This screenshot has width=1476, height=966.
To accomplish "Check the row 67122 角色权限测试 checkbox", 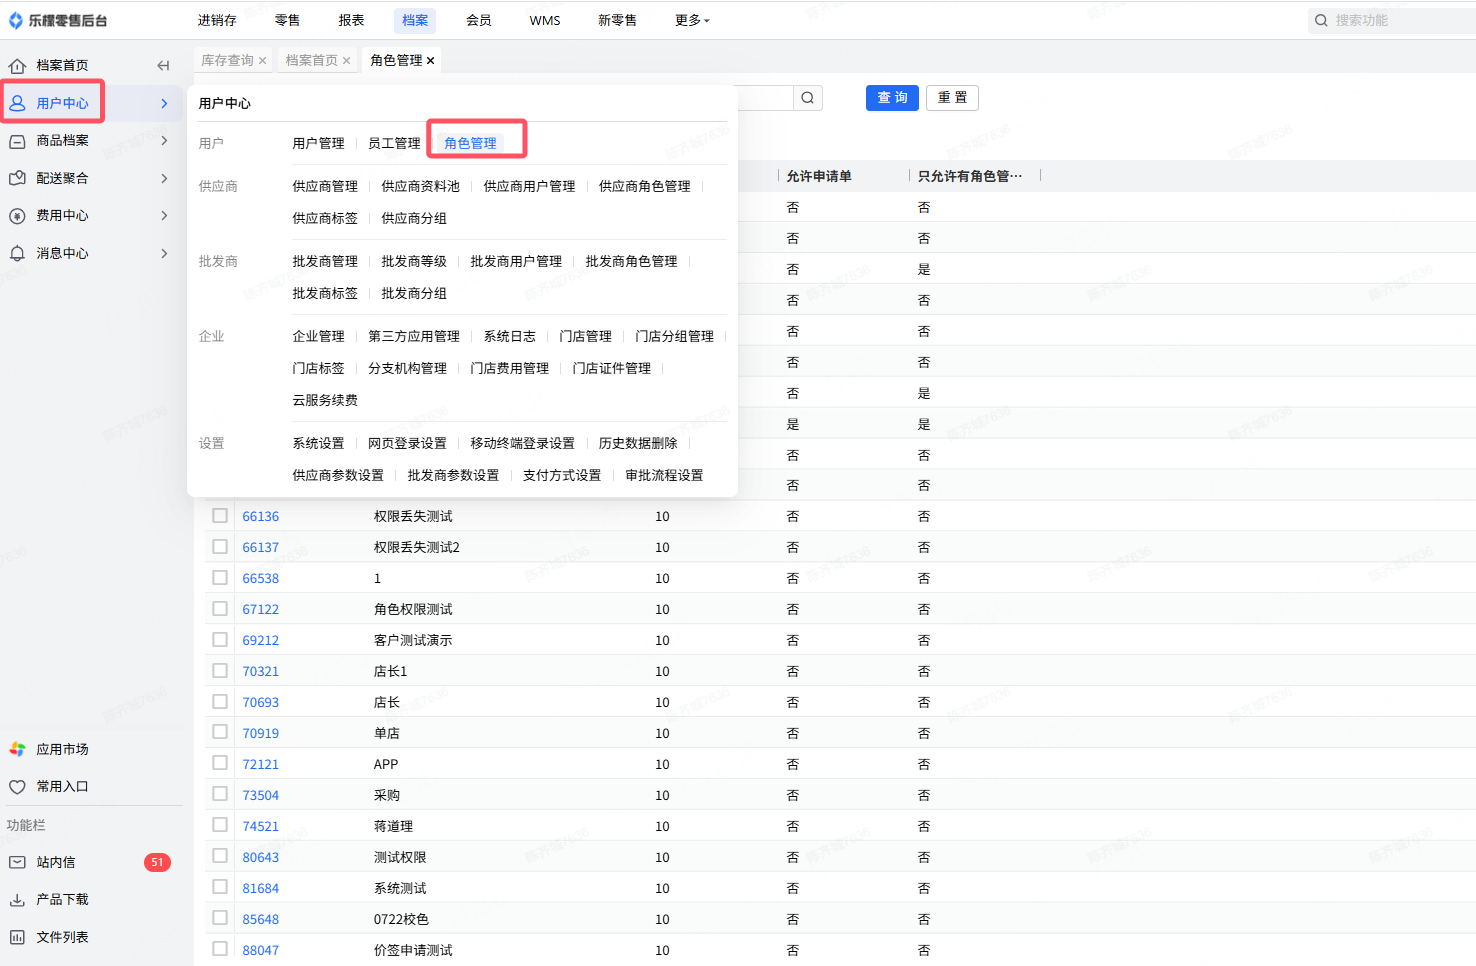I will 220,609.
